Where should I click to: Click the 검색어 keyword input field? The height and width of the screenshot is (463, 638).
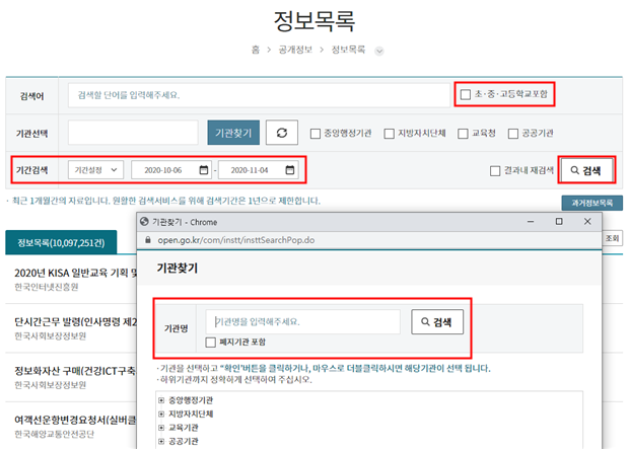click(259, 95)
